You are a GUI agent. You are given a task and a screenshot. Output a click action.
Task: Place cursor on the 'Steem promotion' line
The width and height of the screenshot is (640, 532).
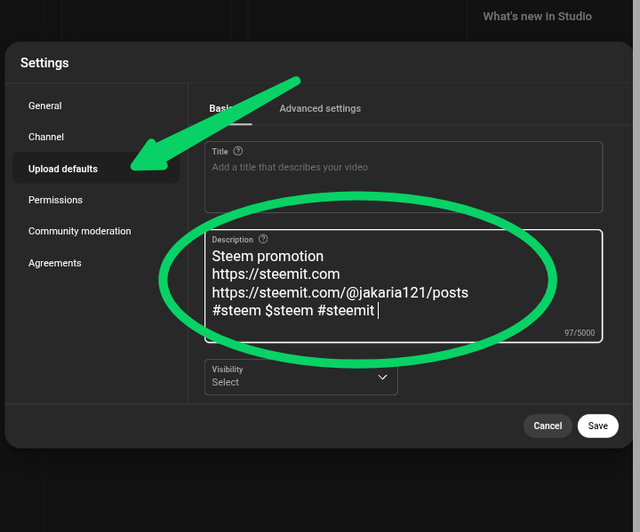pos(268,256)
